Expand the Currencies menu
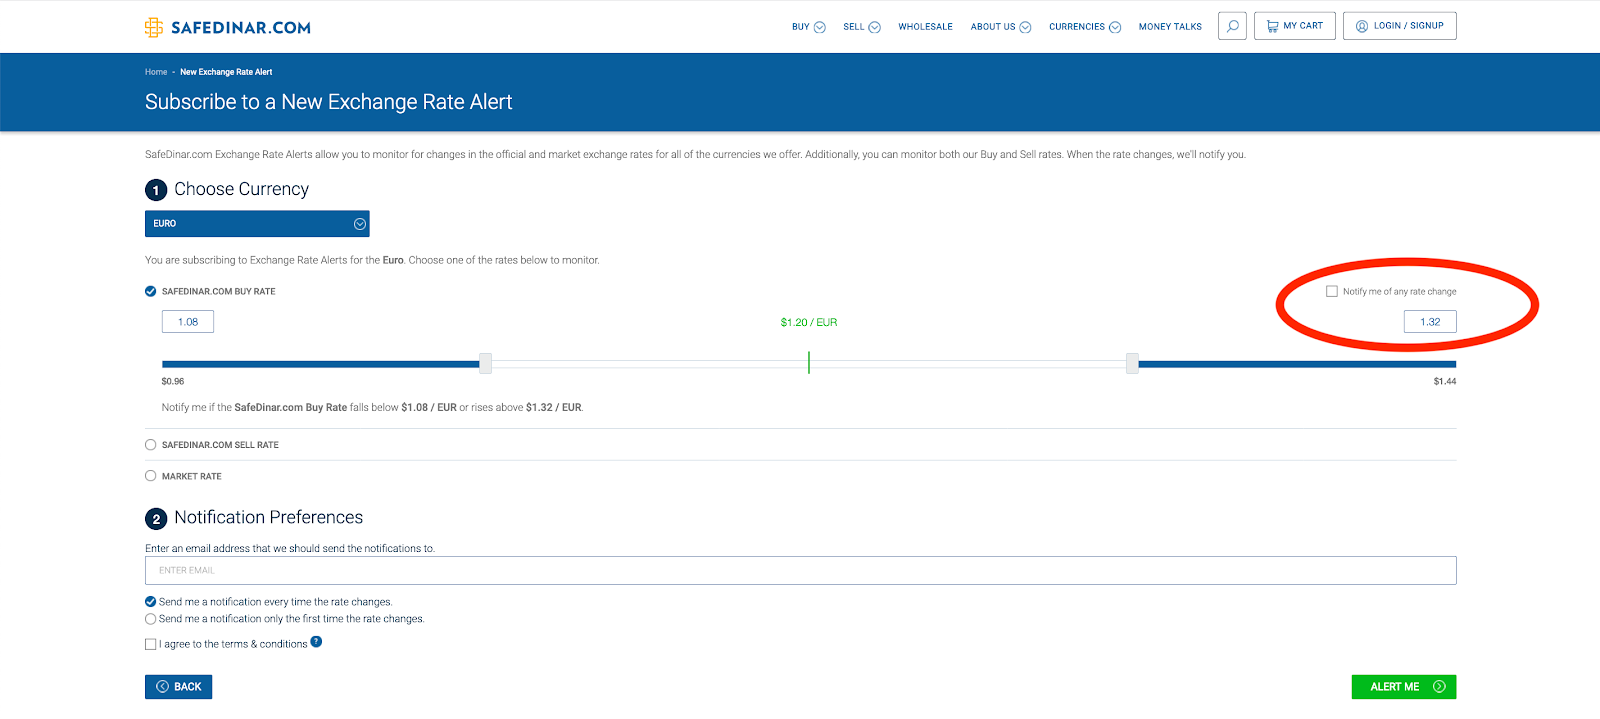The height and width of the screenshot is (719, 1600). click(1084, 27)
